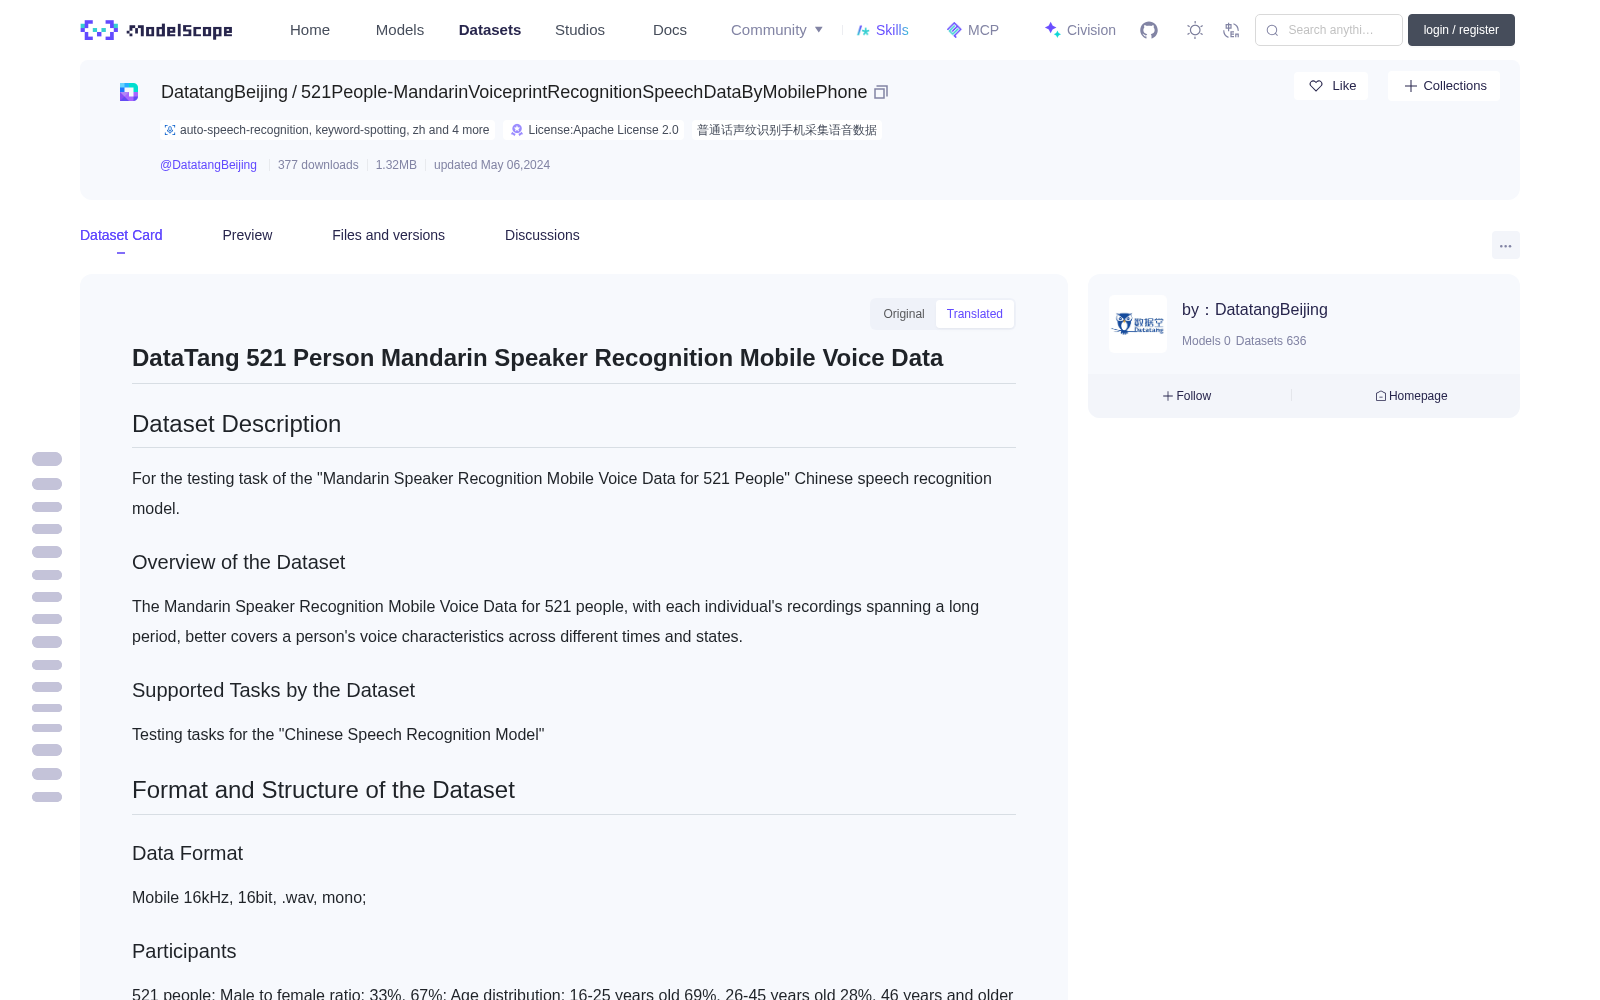Open the ModelScope logo homepage
Screen dimensions: 1600x1000
(156, 30)
